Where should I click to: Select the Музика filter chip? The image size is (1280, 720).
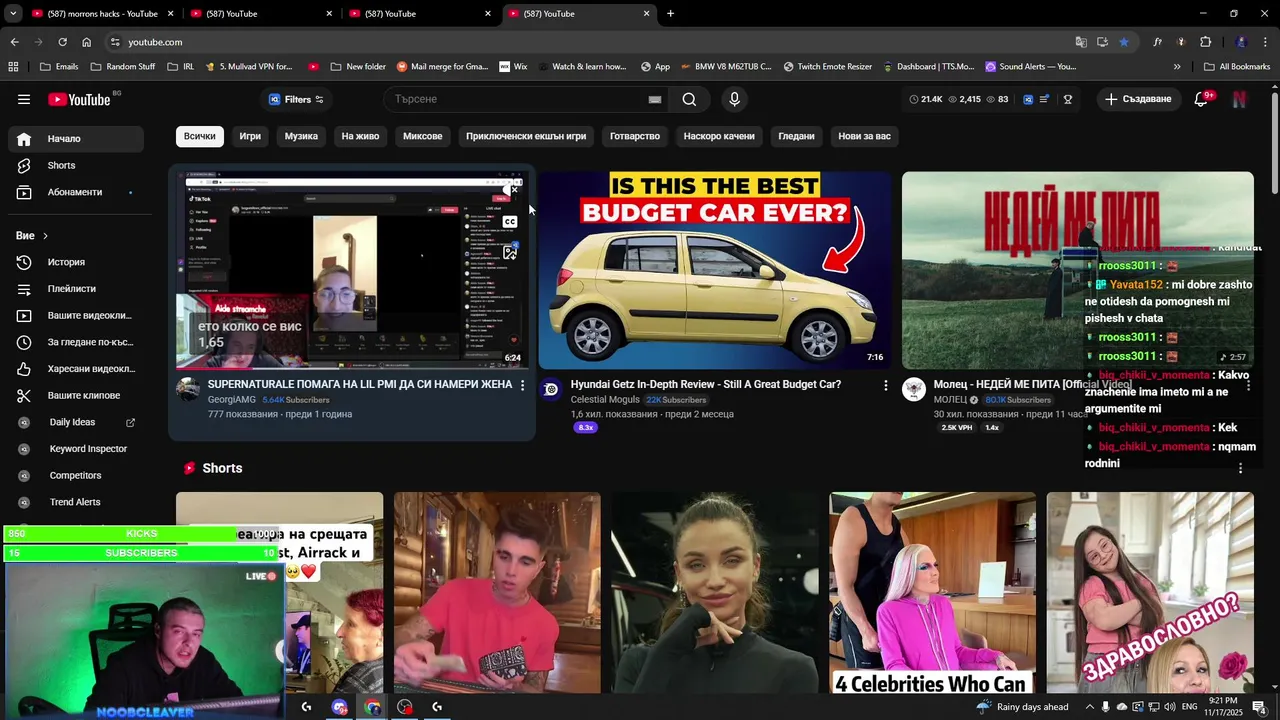point(301,136)
